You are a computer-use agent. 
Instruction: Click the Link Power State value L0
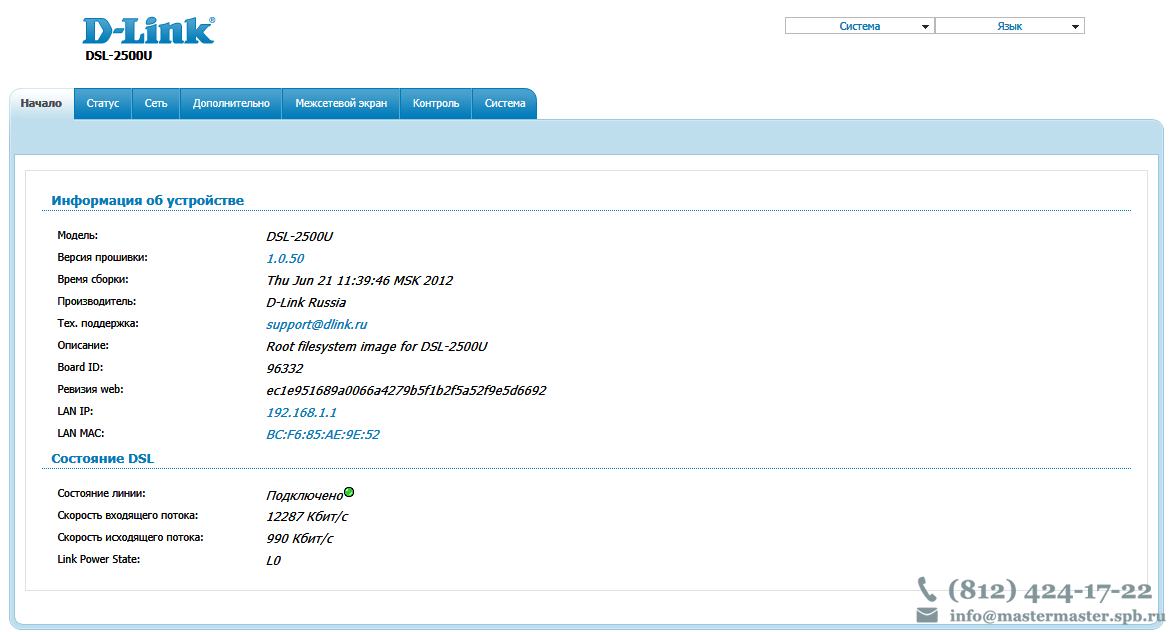pos(273,561)
